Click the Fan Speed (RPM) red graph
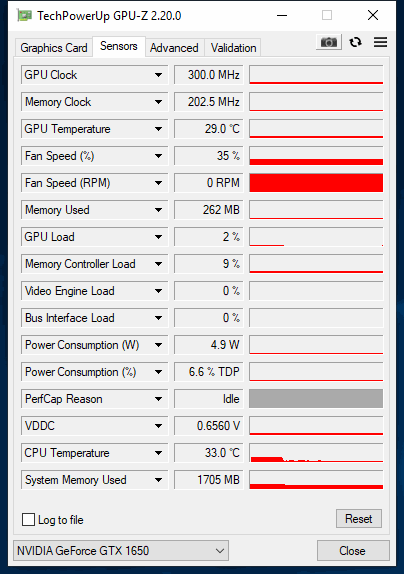The height and width of the screenshot is (574, 404). (x=316, y=183)
